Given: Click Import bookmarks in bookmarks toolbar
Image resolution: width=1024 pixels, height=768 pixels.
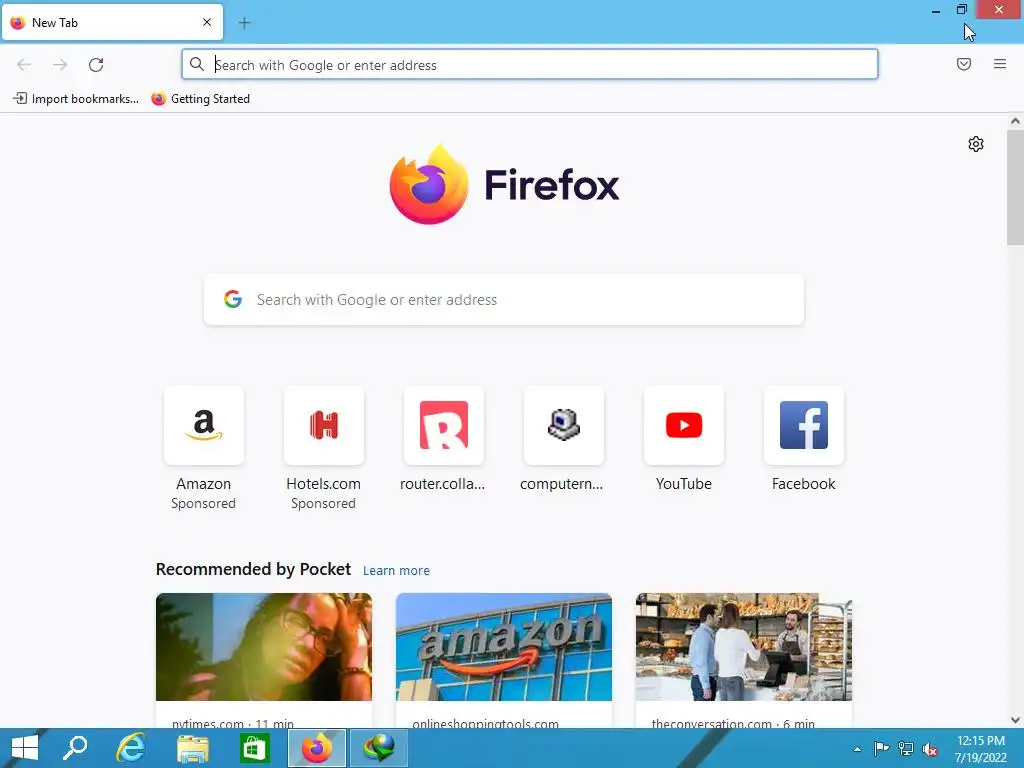Looking at the screenshot, I should (x=76, y=99).
